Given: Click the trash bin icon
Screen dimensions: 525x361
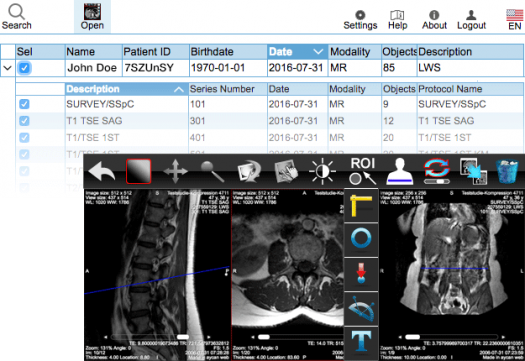Looking at the screenshot, I should (x=508, y=171).
